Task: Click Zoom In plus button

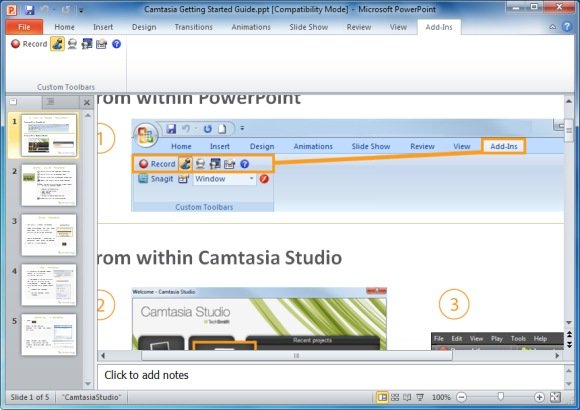Action: click(x=539, y=397)
